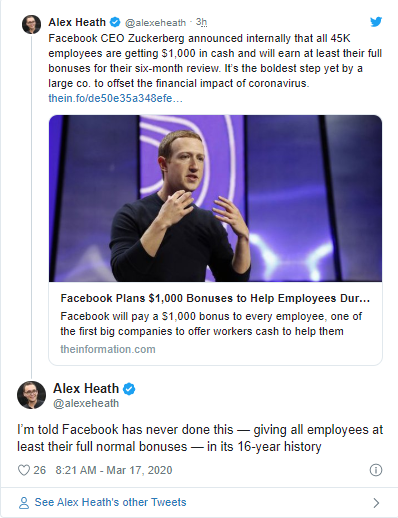
Task: Open the thein.fo shortened link
Action: point(115,98)
